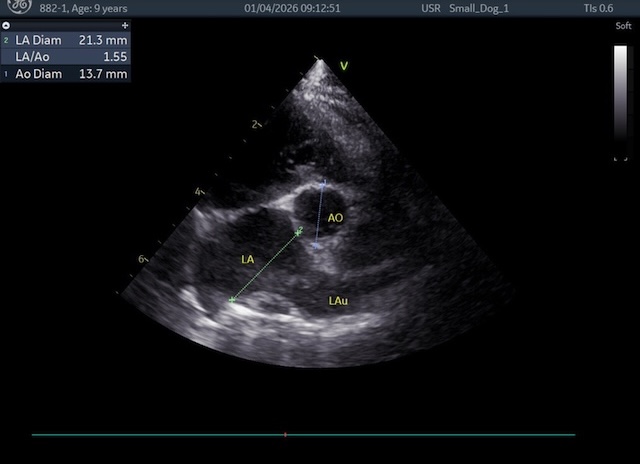Click the Soft label above grayscale bar
The width and height of the screenshot is (640, 464).
[623, 27]
